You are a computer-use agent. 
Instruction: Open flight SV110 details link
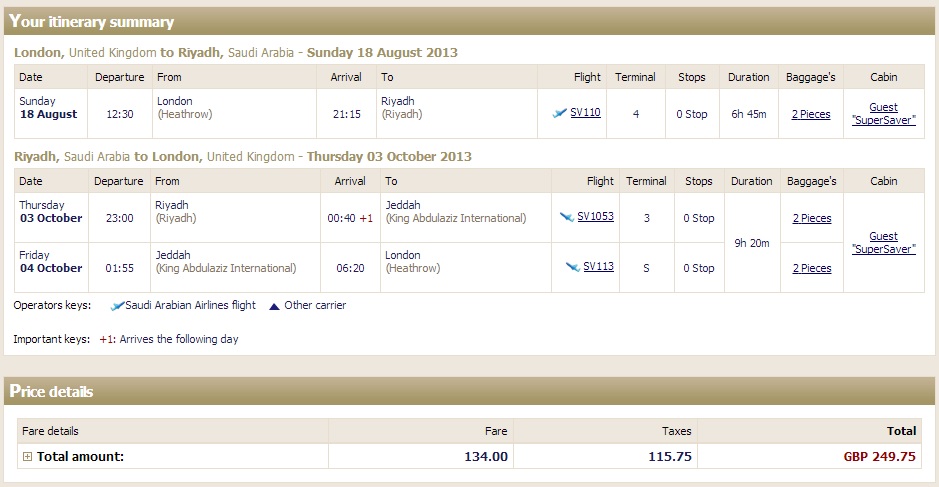[585, 112]
